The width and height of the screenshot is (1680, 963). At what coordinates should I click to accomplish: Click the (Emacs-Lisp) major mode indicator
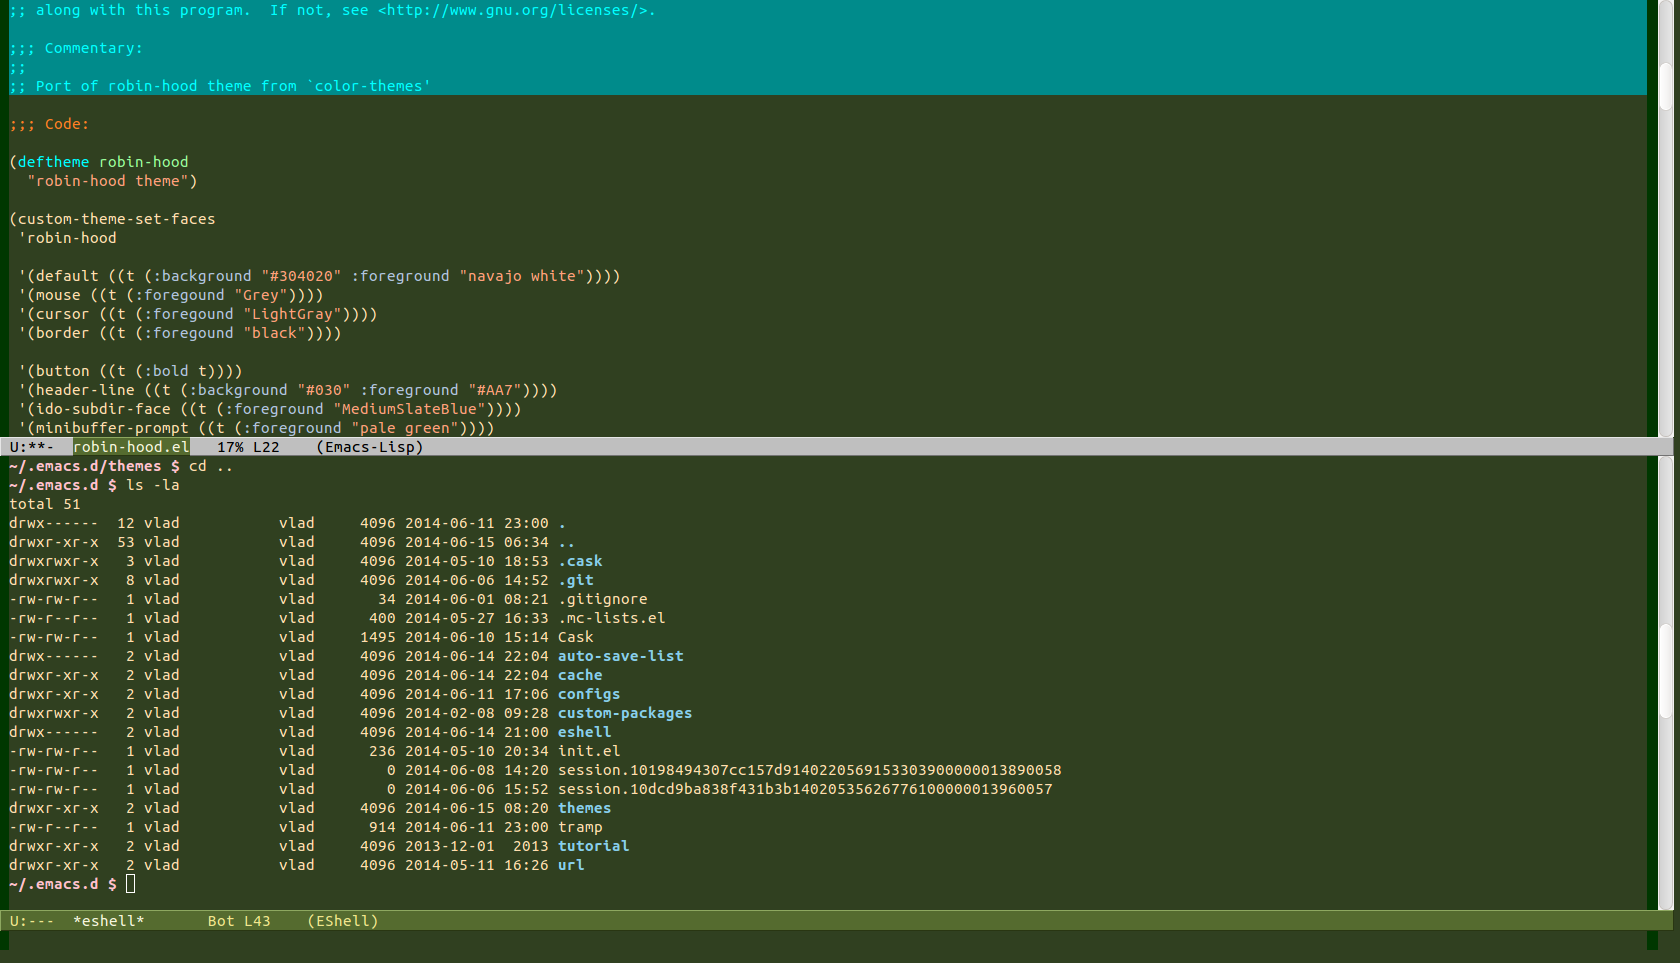point(370,447)
